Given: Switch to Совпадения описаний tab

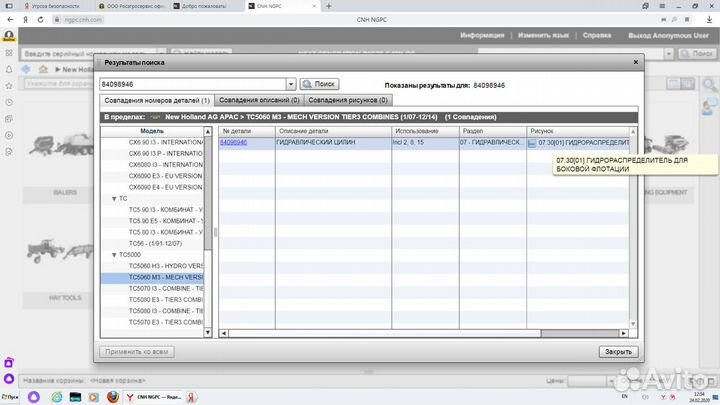Looking at the screenshot, I should coord(259,100).
